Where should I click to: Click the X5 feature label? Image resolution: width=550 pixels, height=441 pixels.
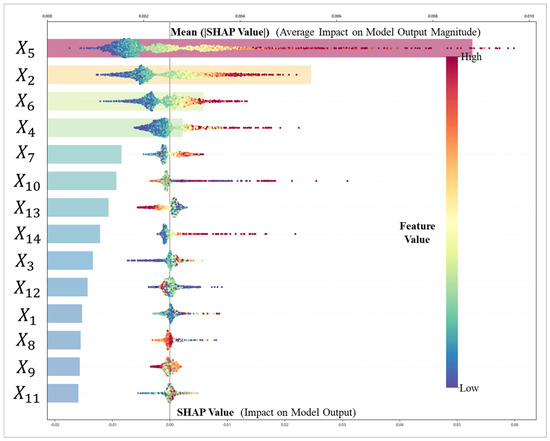pos(25,48)
